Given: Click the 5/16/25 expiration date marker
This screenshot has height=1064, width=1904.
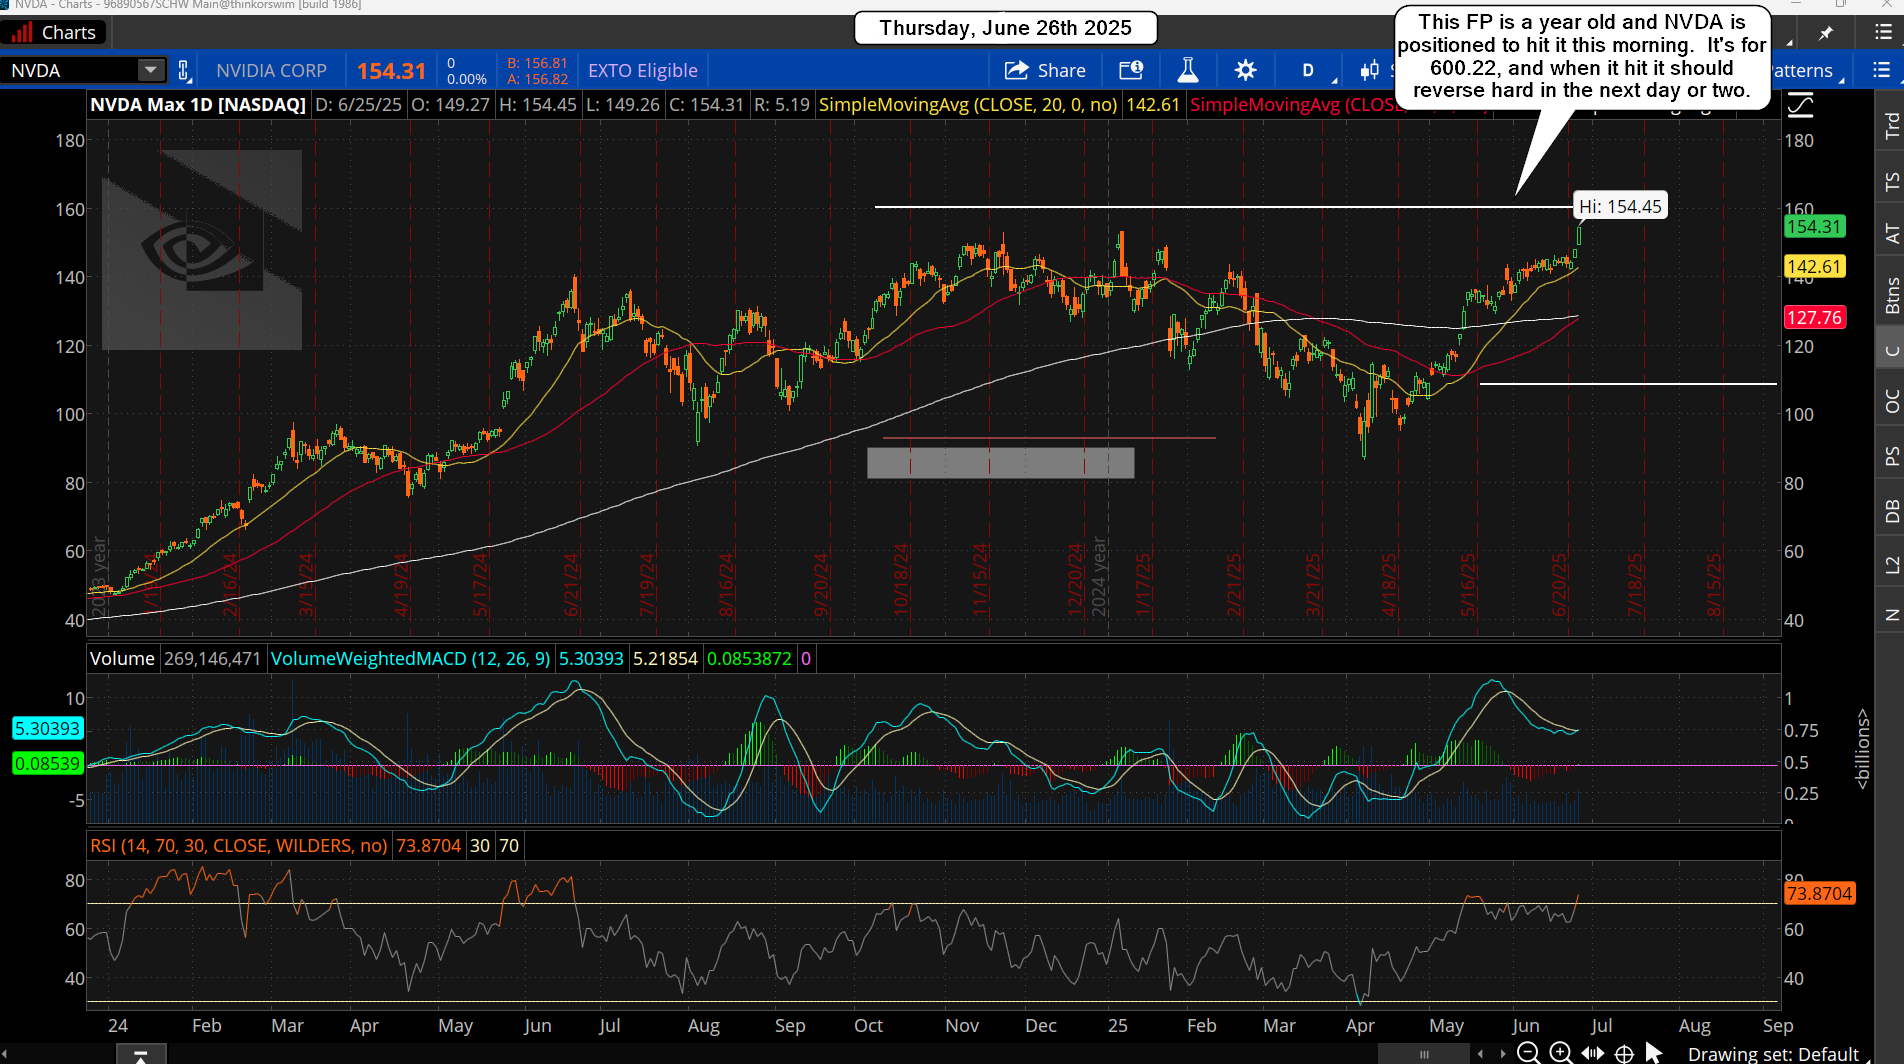Looking at the screenshot, I should click(x=1468, y=584).
